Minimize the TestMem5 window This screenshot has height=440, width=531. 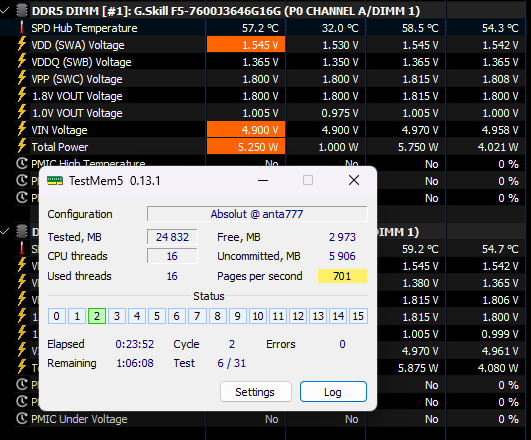click(x=263, y=181)
